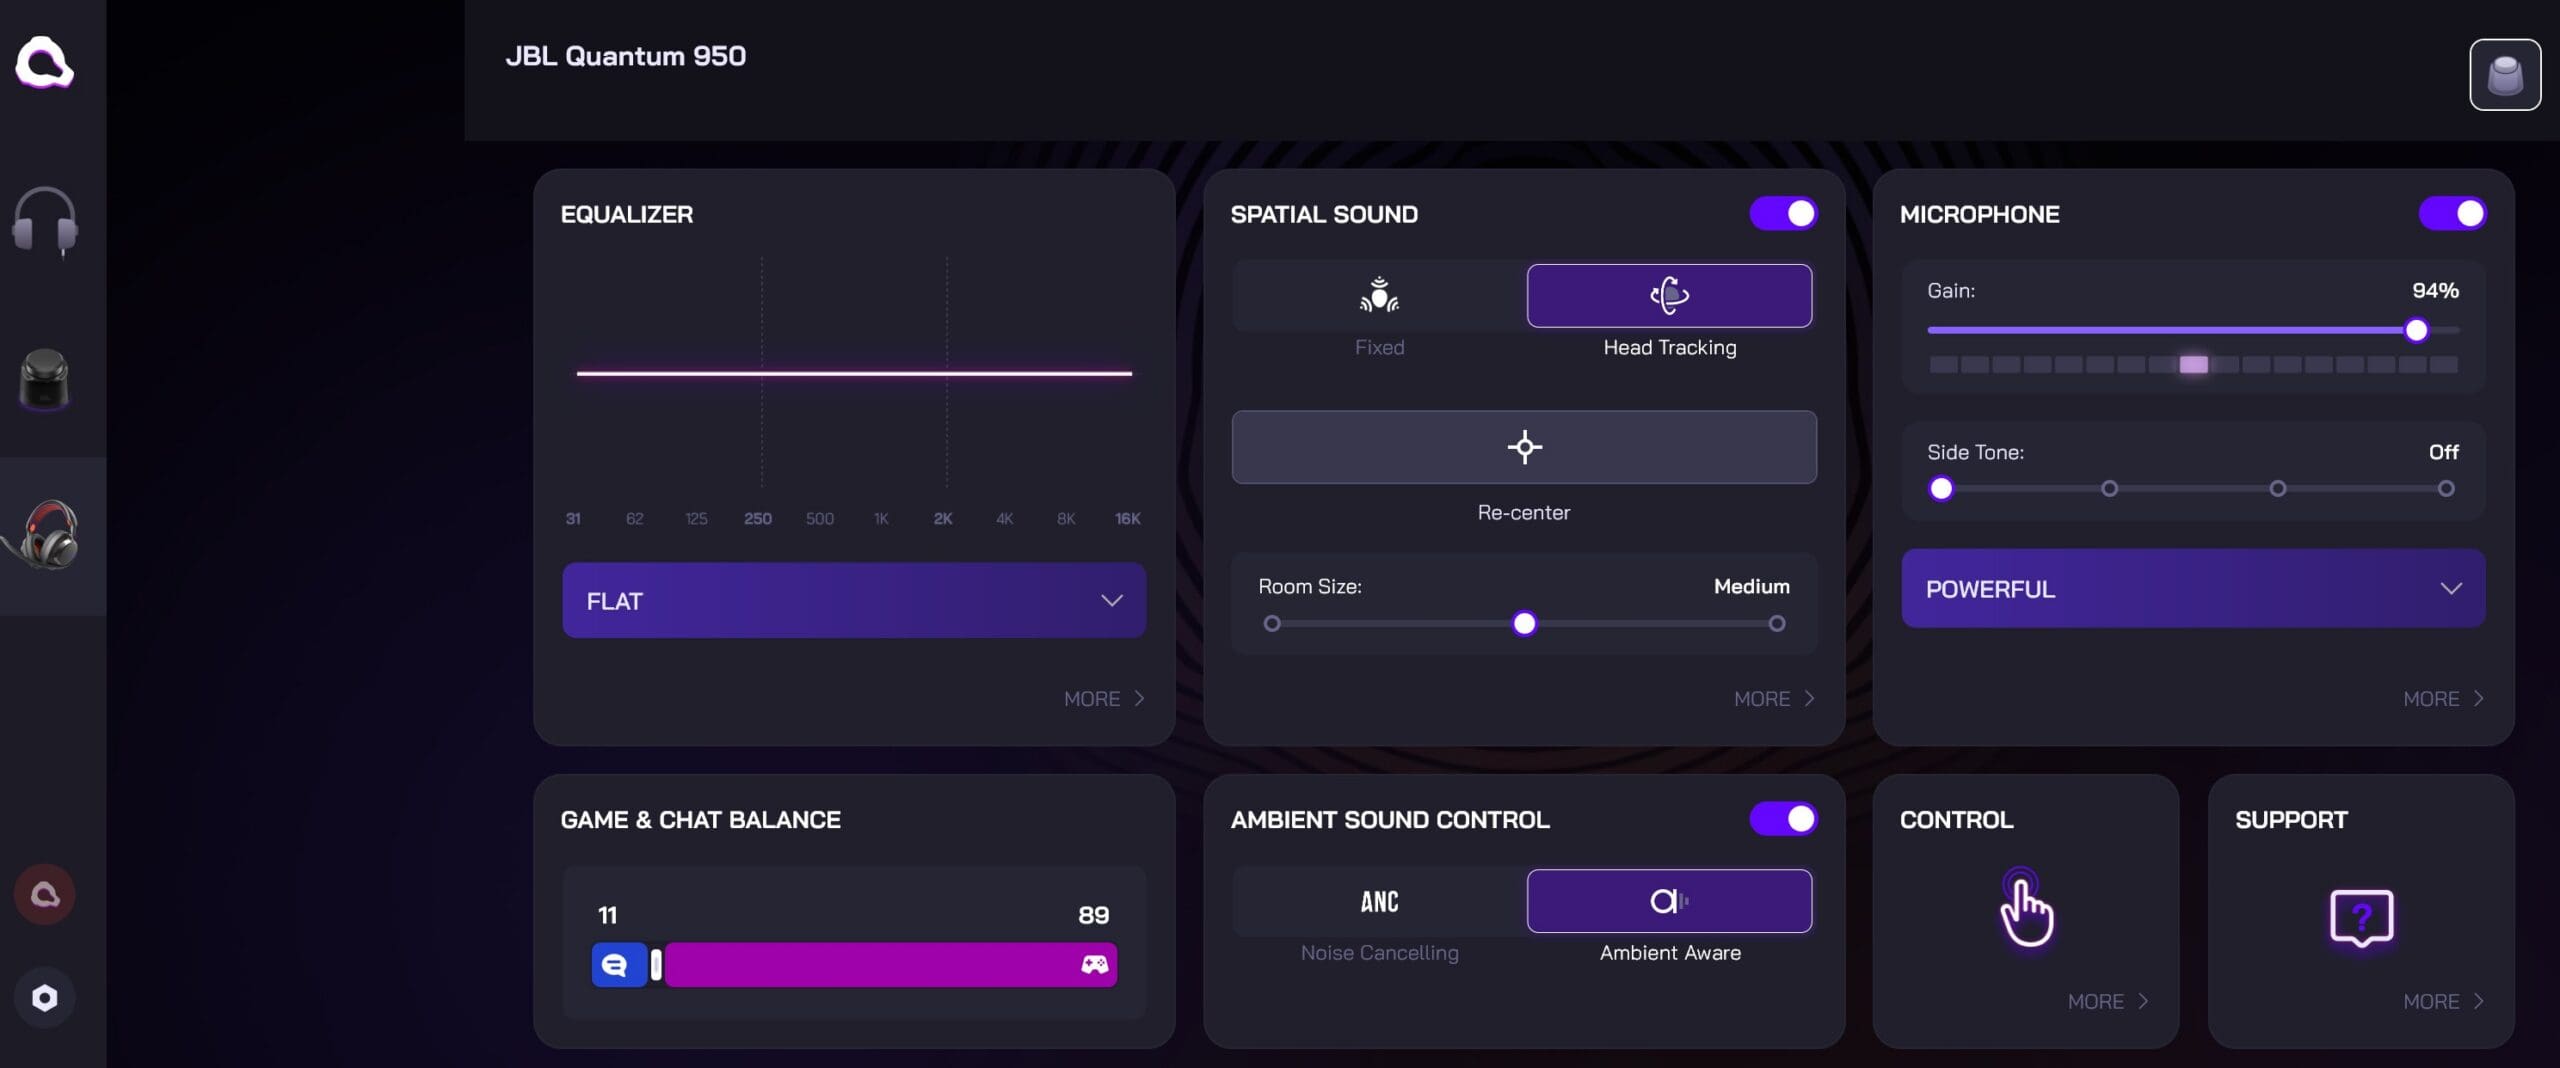Select the gray headset device in sidebar
The height and width of the screenshot is (1068, 2560).
pos(44,221)
